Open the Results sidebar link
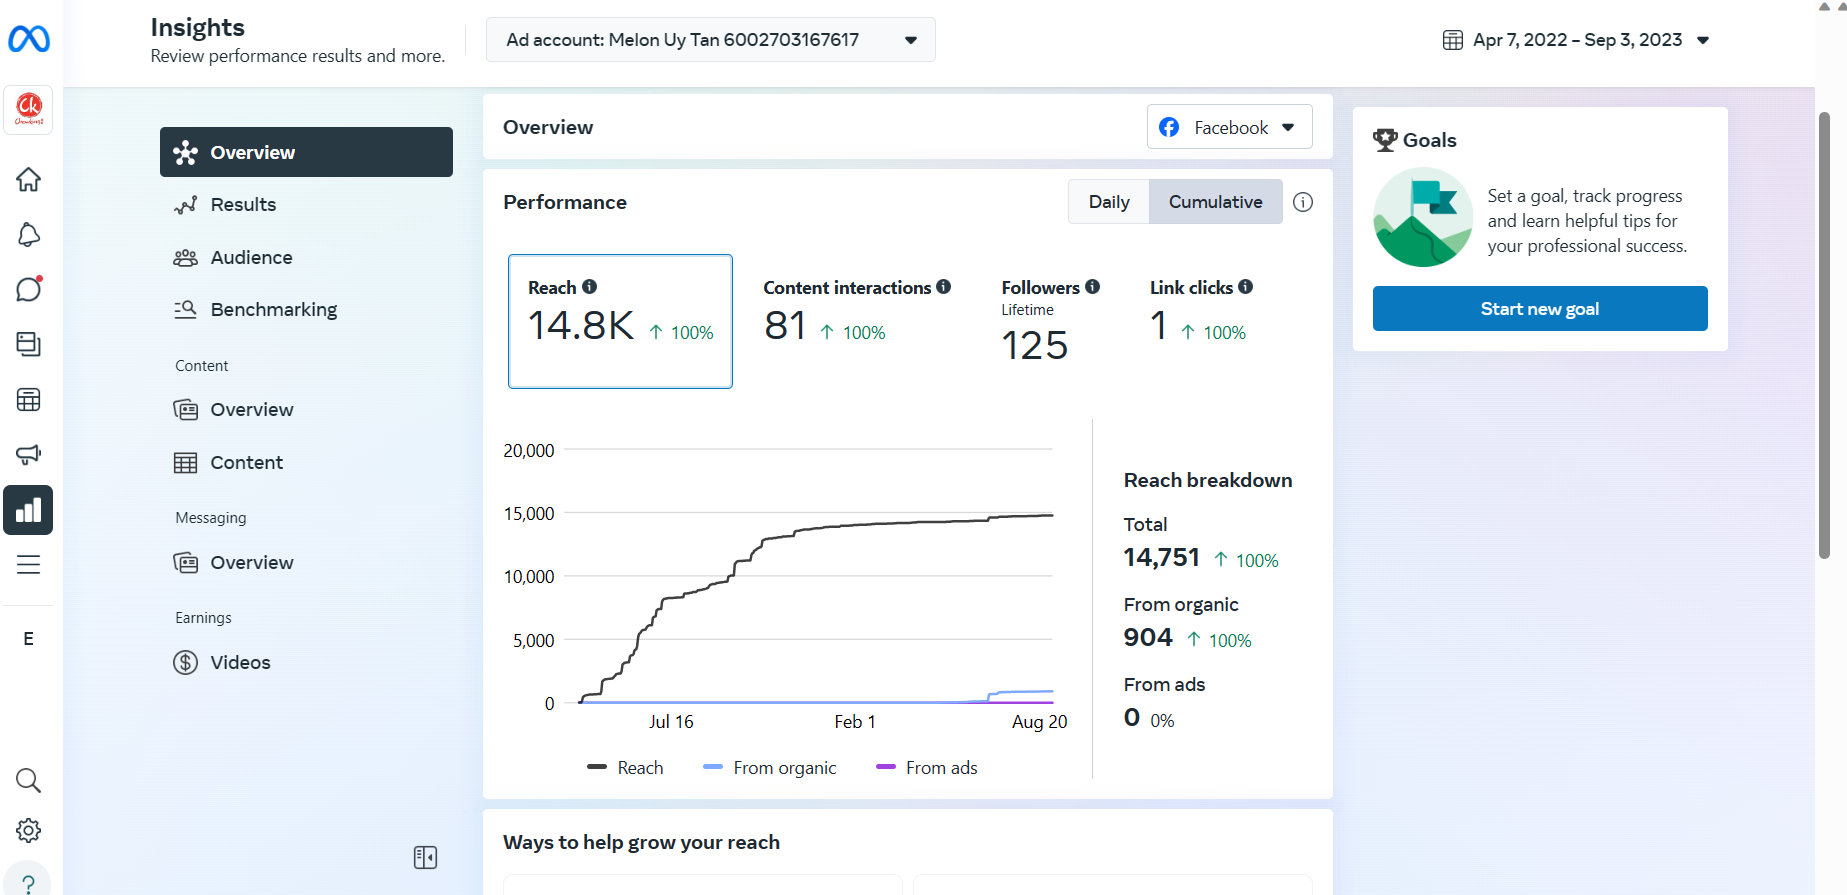 [243, 205]
